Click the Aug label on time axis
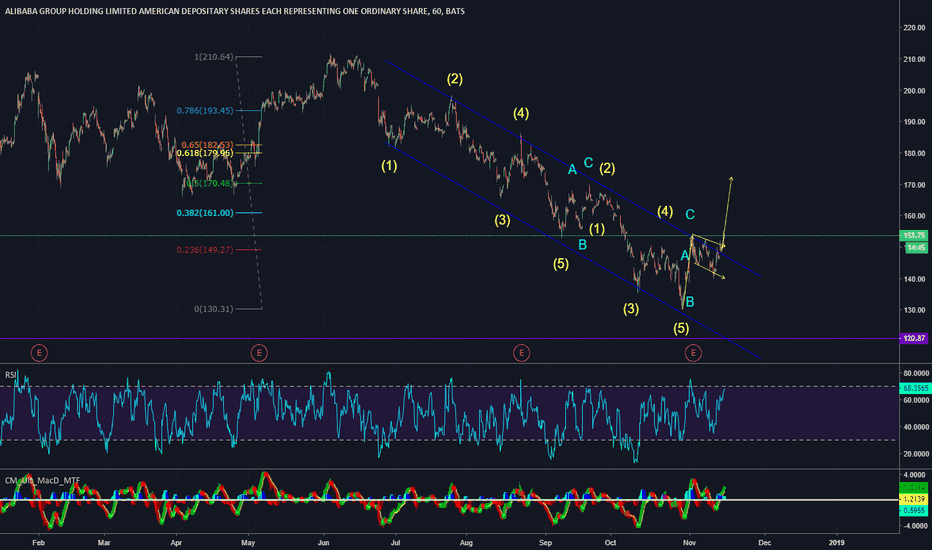Image resolution: width=932 pixels, height=550 pixels. (x=466, y=543)
